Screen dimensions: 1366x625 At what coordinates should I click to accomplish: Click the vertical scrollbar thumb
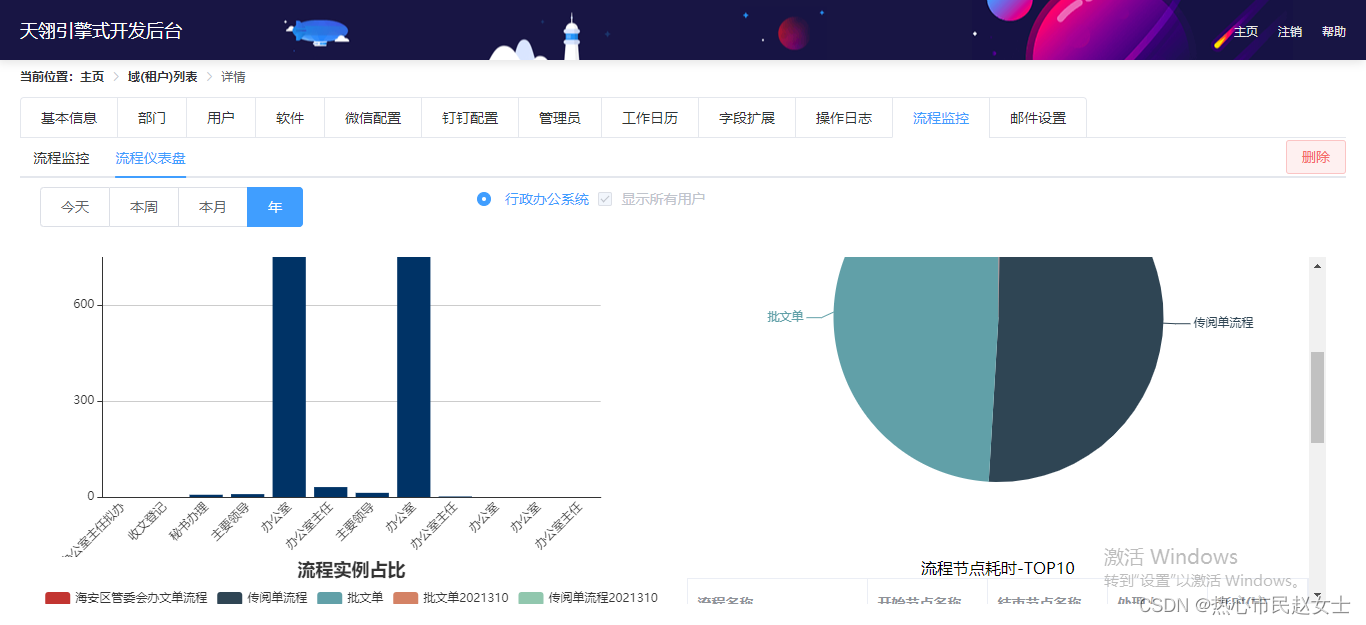pyautogui.click(x=1317, y=397)
